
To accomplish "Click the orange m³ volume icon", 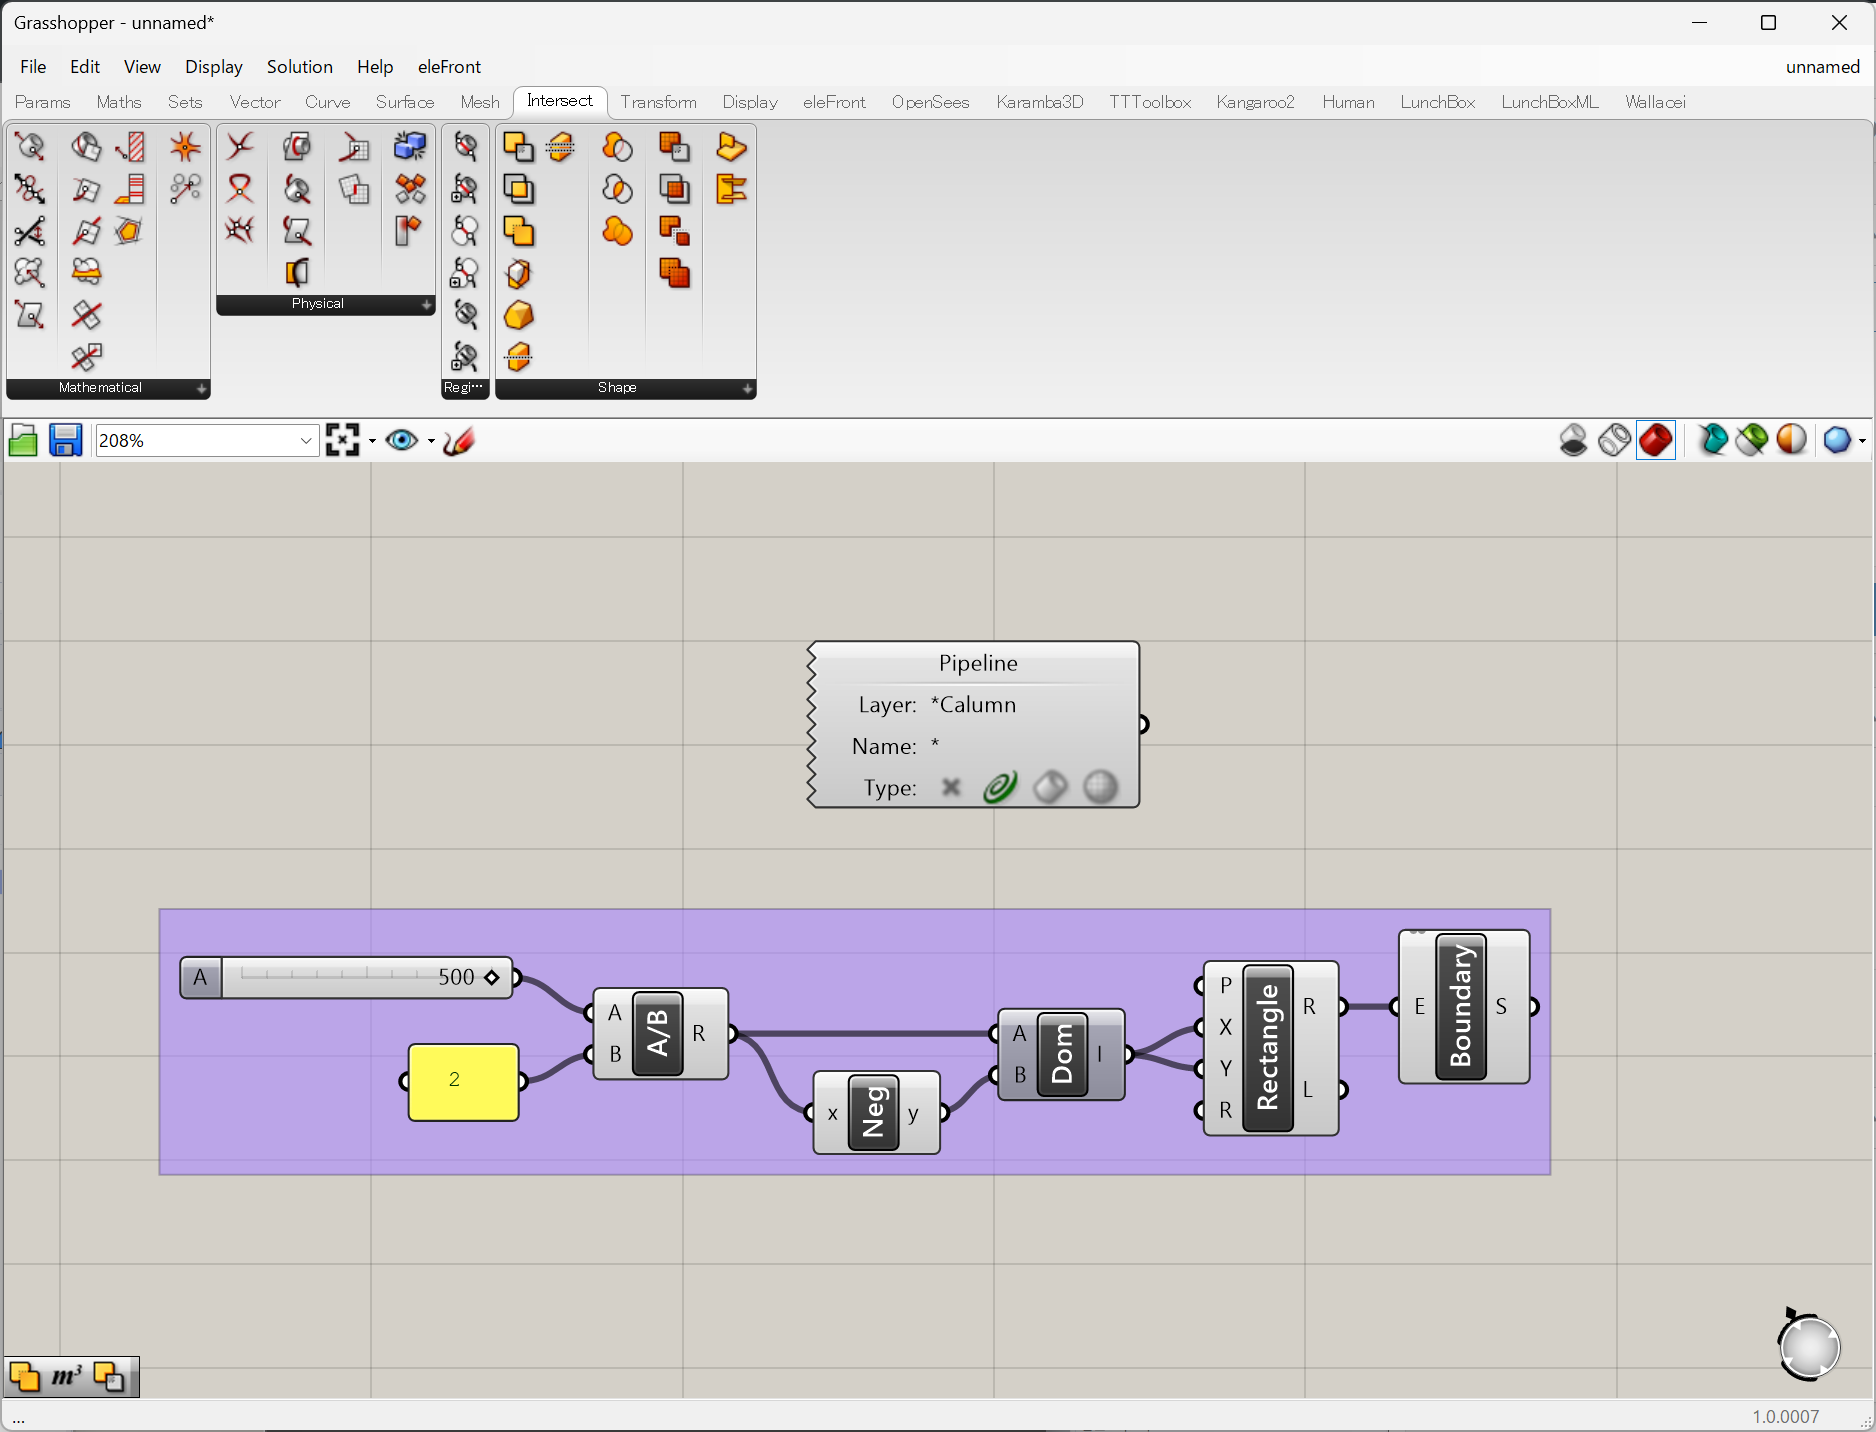I will [66, 1377].
